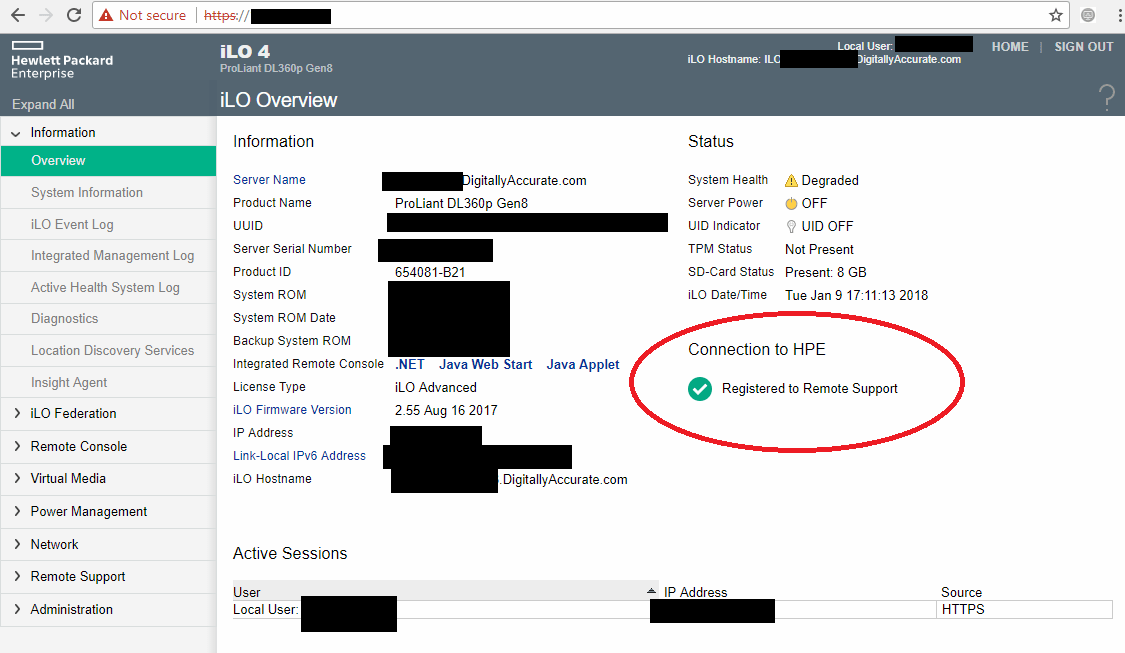The width and height of the screenshot is (1125, 653).
Task: Click the Connection to HPE heading
Action: (x=757, y=349)
